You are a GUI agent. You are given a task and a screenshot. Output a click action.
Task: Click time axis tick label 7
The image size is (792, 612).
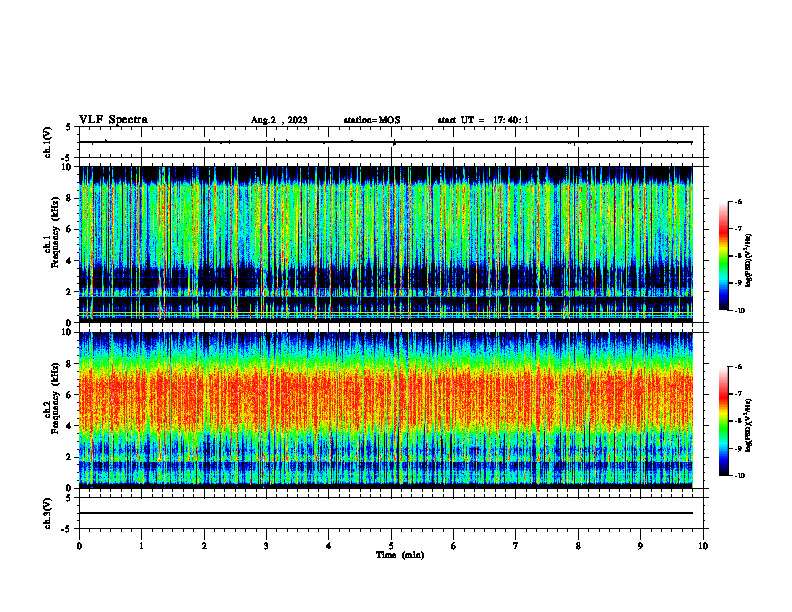[516, 546]
